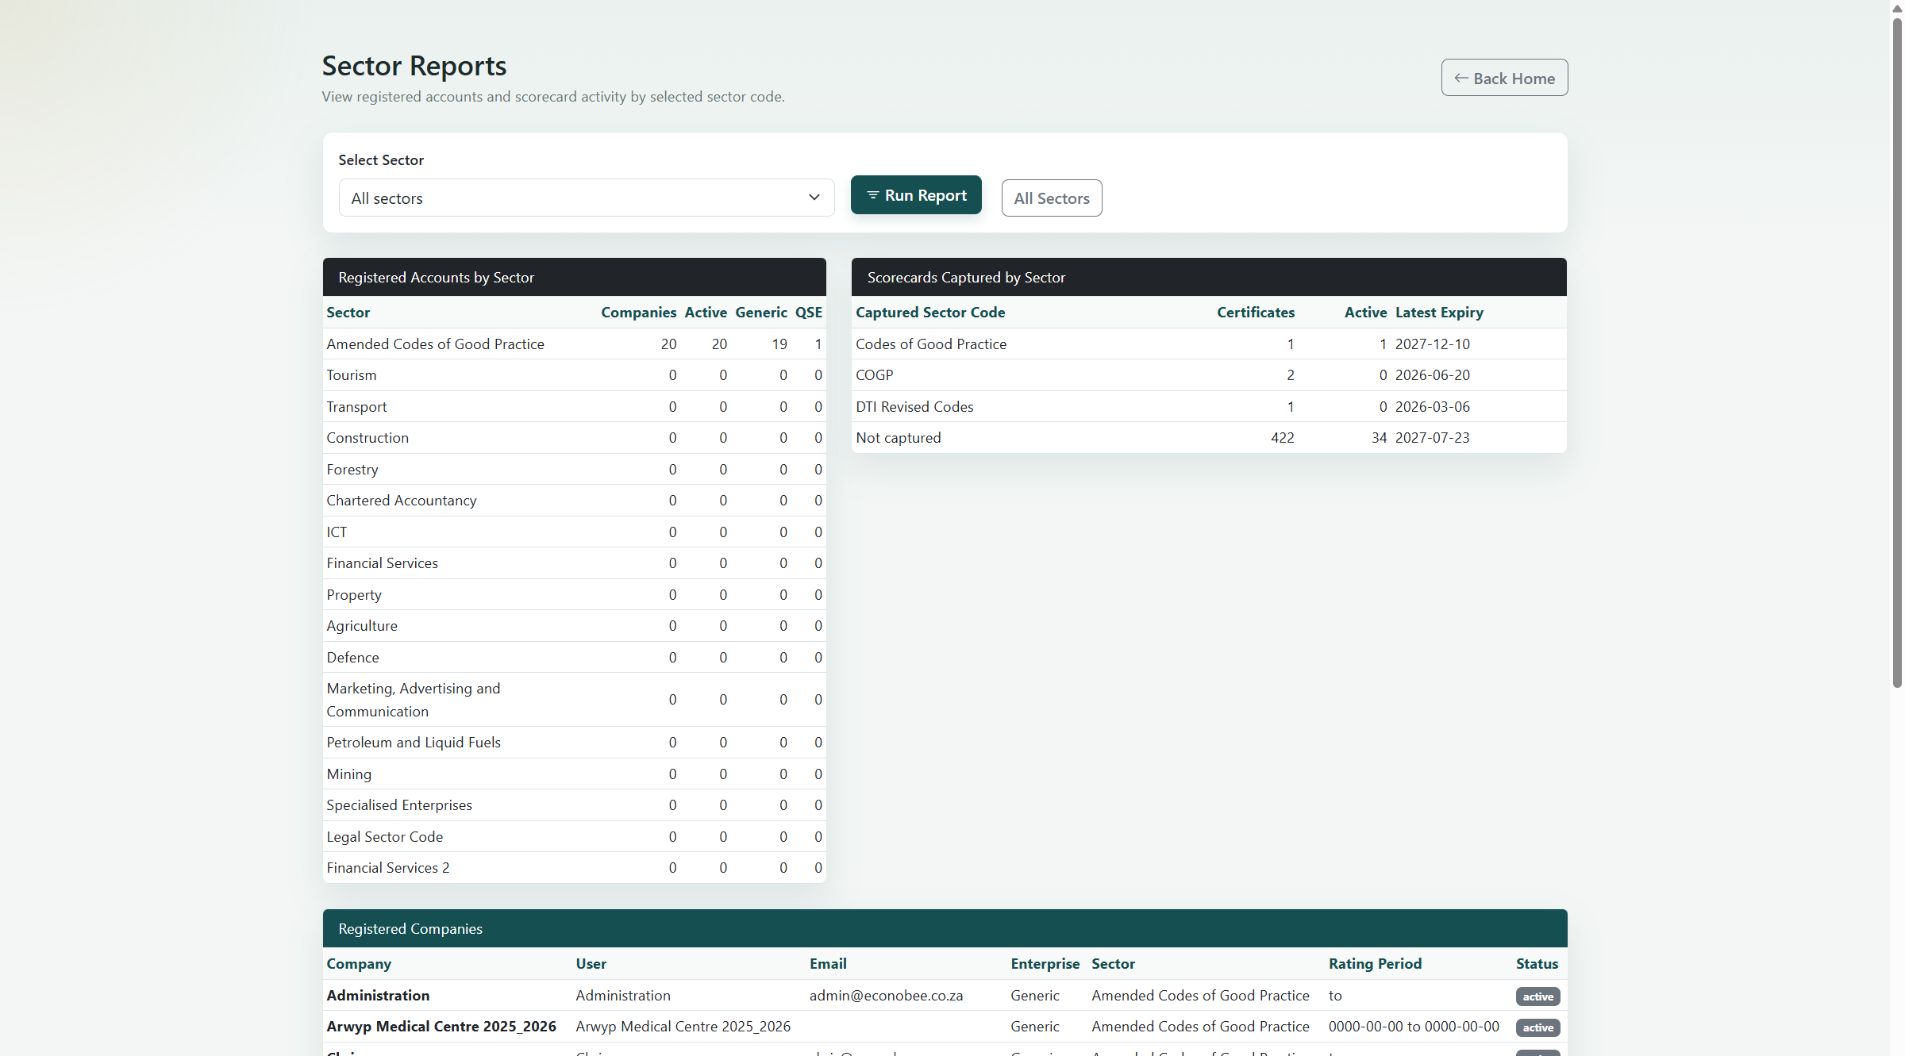1905x1056 pixels.
Task: Click the Back Home button
Action: (x=1504, y=78)
